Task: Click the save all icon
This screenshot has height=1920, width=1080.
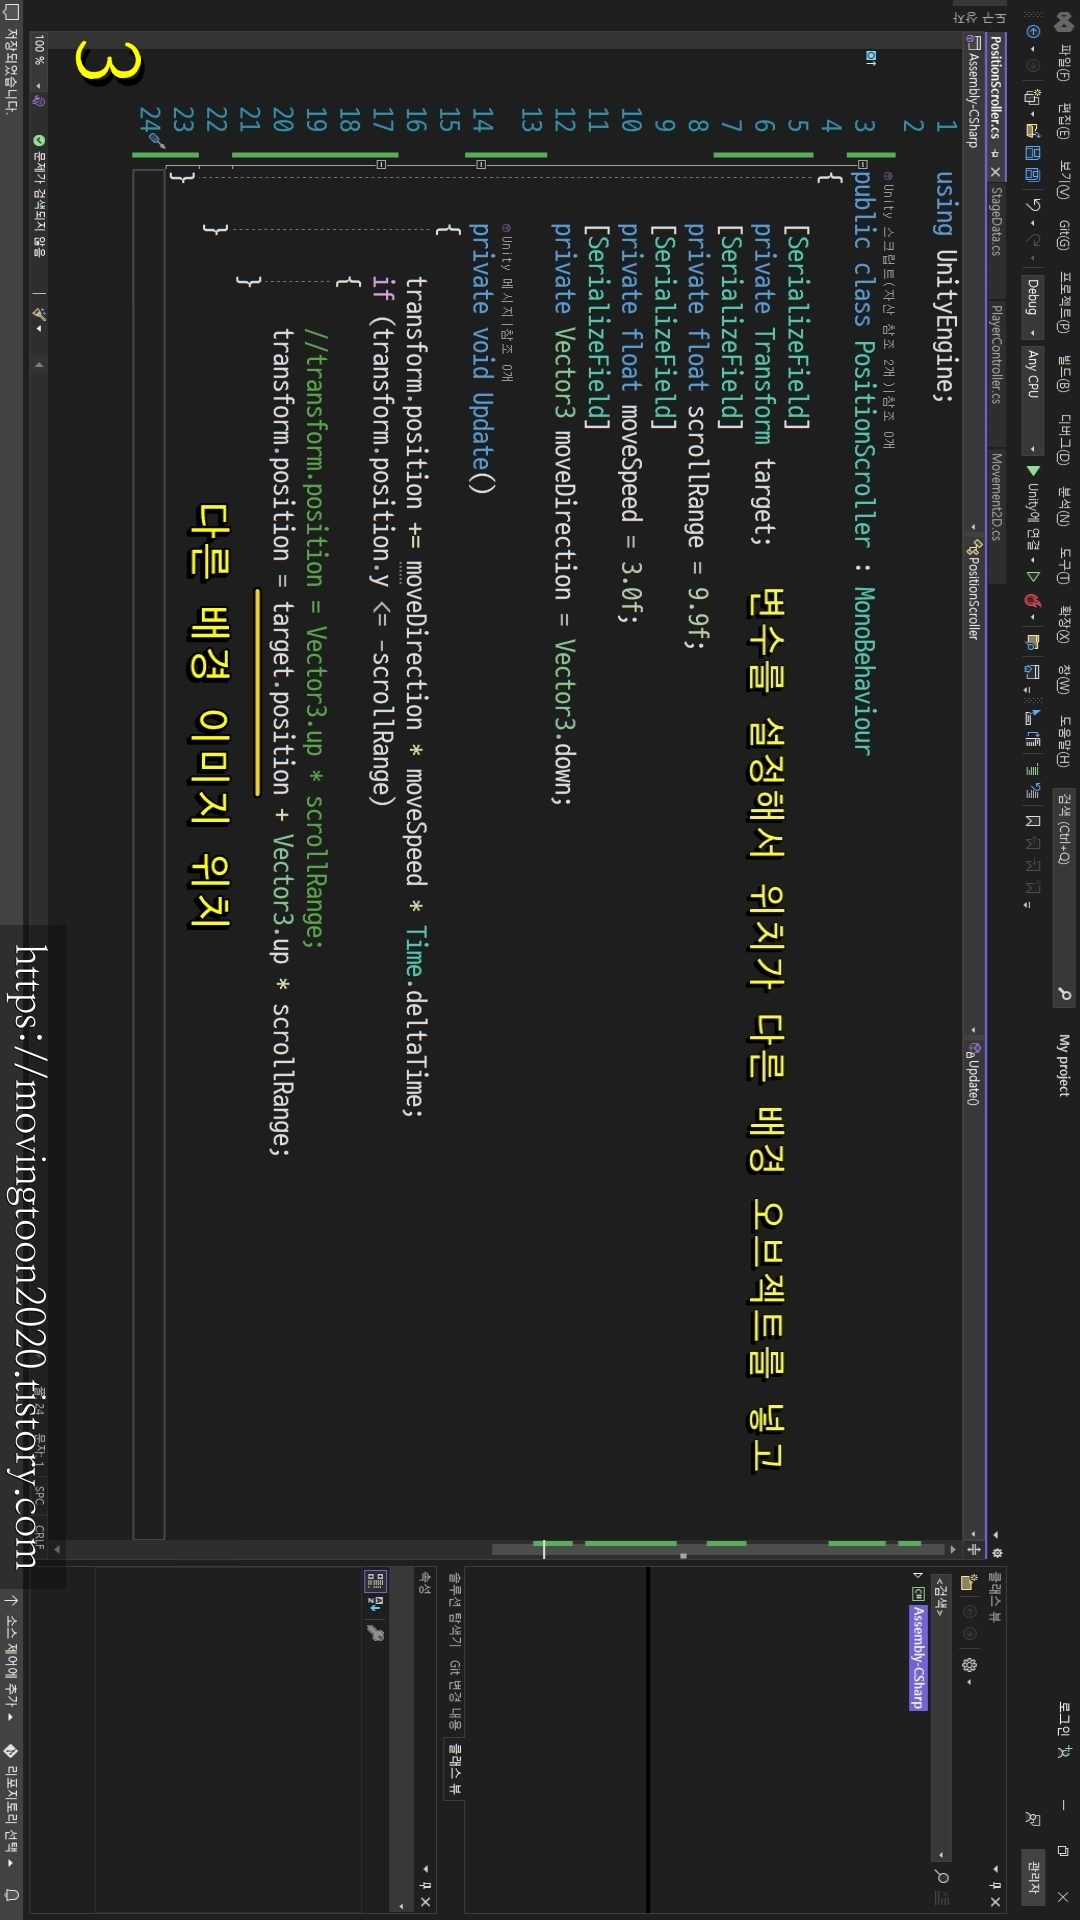Action: 1033,174
